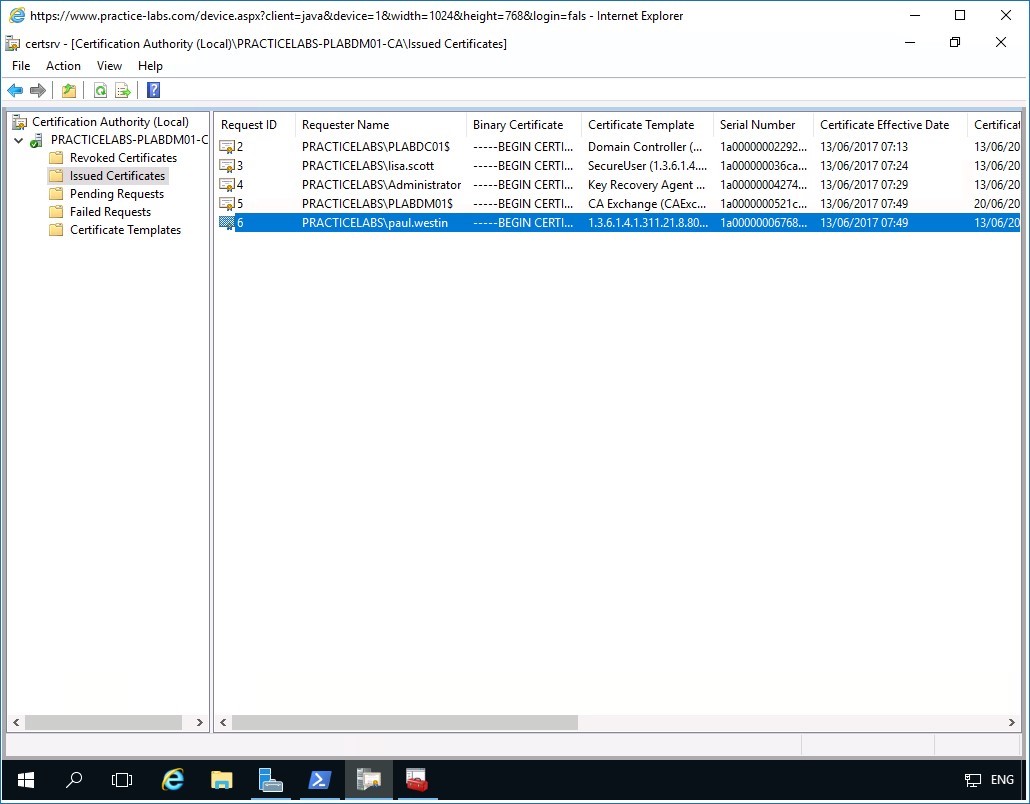Open PowerShell from the taskbar
Viewport: 1030px width, 804px height.
(x=319, y=780)
